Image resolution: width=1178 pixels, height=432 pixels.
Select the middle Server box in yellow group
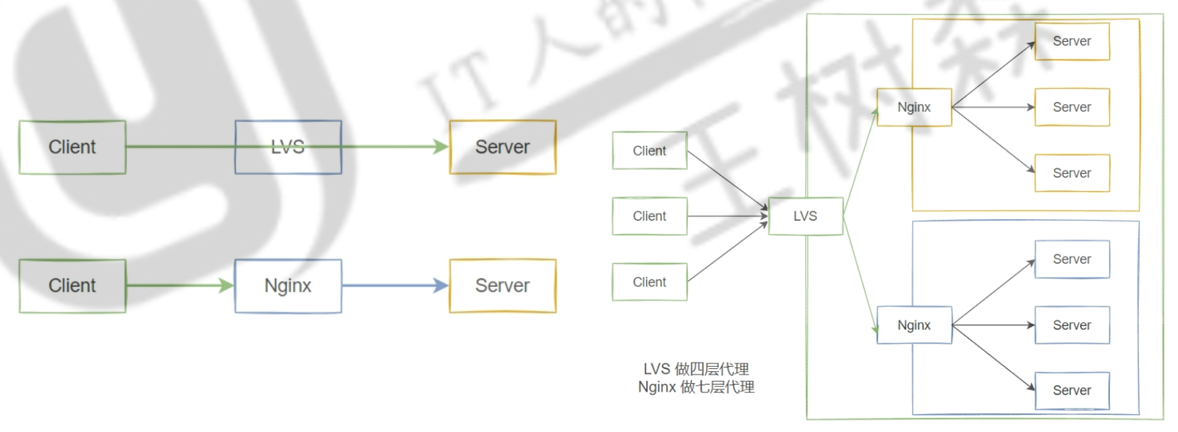point(1072,107)
